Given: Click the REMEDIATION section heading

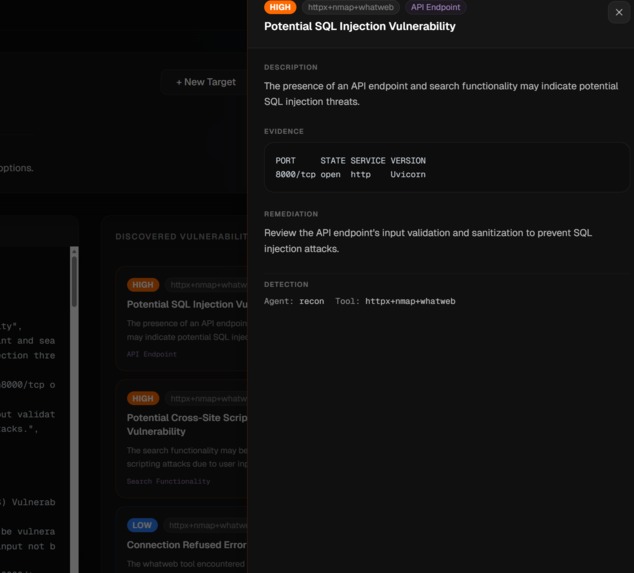Looking at the screenshot, I should point(291,214).
